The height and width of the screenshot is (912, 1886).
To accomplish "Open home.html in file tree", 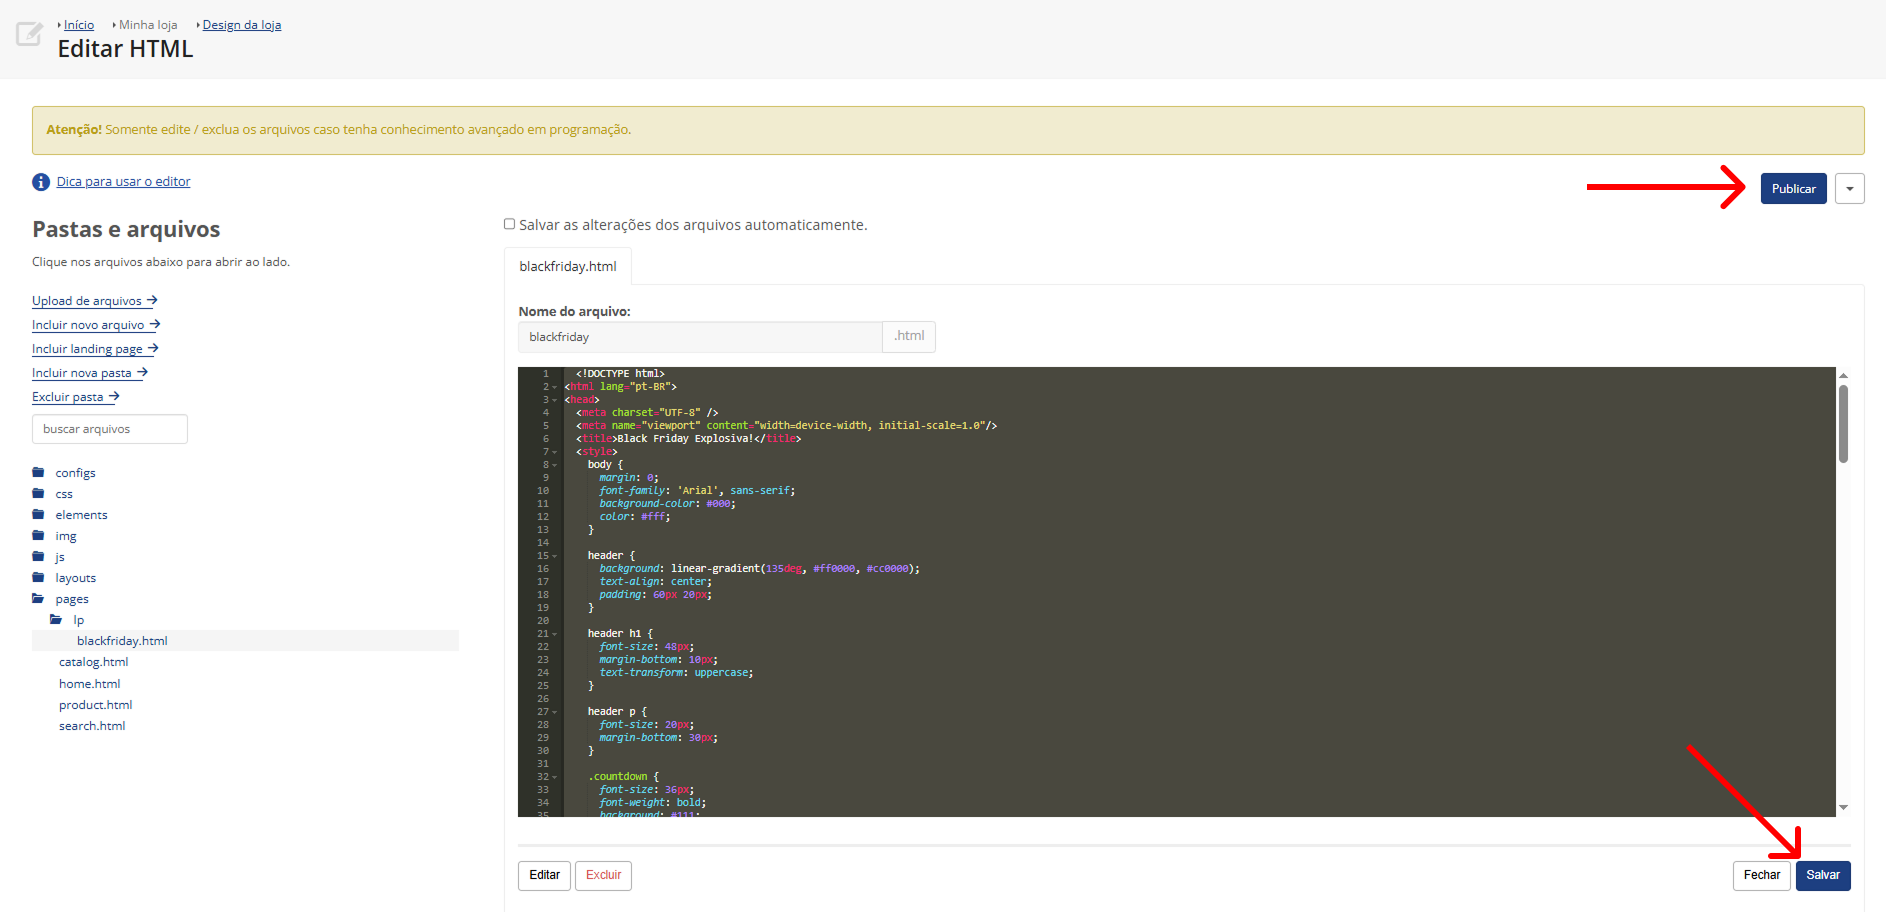I will (89, 684).
